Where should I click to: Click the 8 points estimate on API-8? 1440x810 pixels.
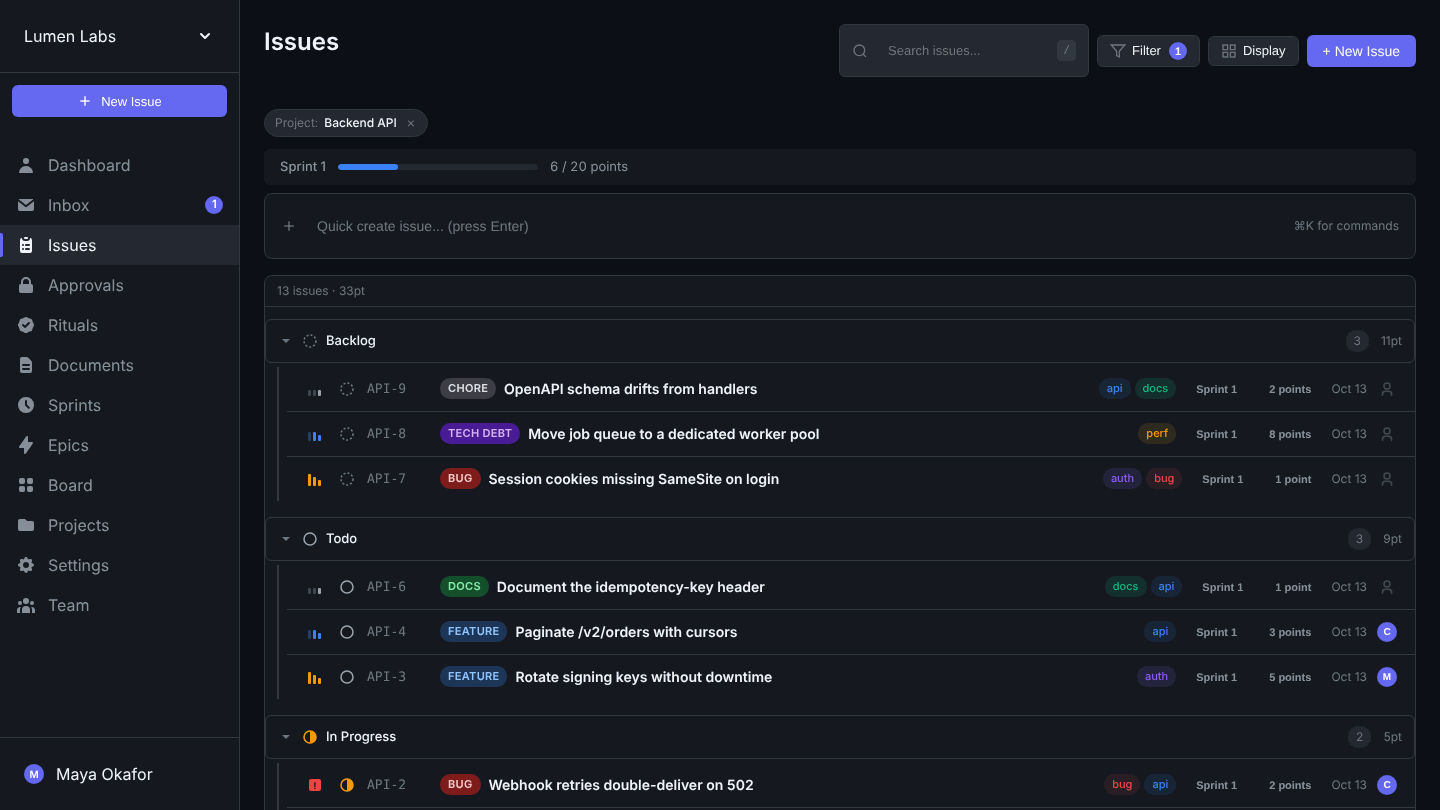(1290, 434)
